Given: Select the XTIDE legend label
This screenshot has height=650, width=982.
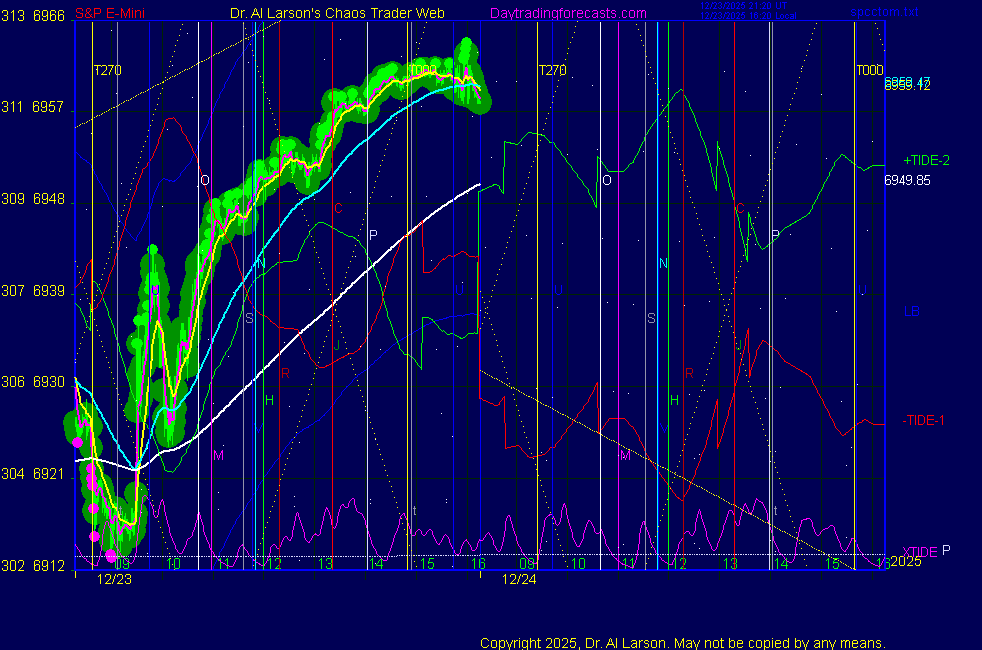Looking at the screenshot, I should pos(920,552).
